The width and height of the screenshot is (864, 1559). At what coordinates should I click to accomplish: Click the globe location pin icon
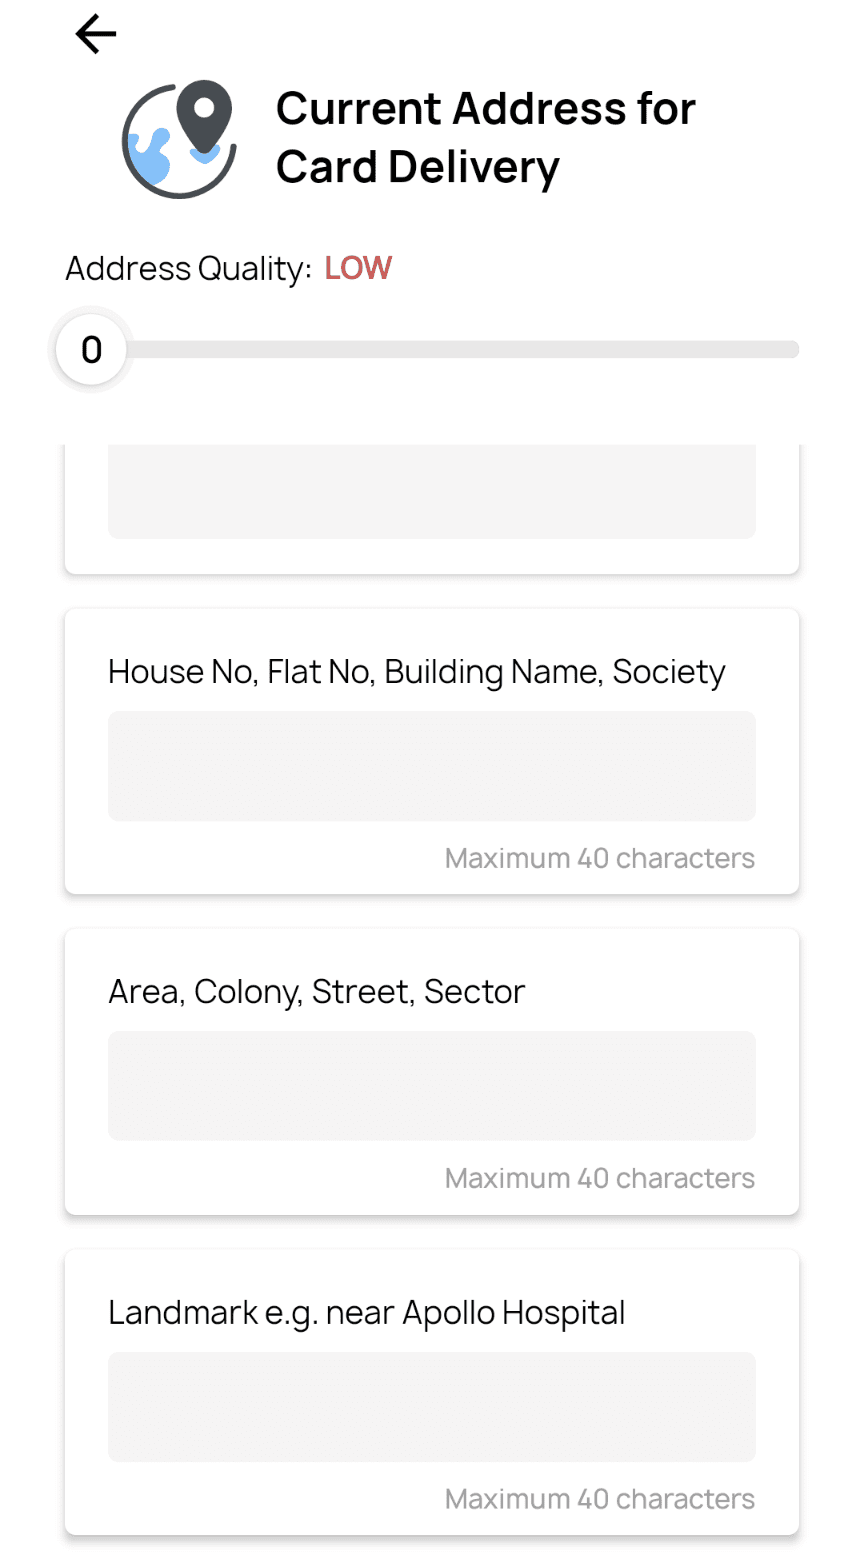coord(180,139)
